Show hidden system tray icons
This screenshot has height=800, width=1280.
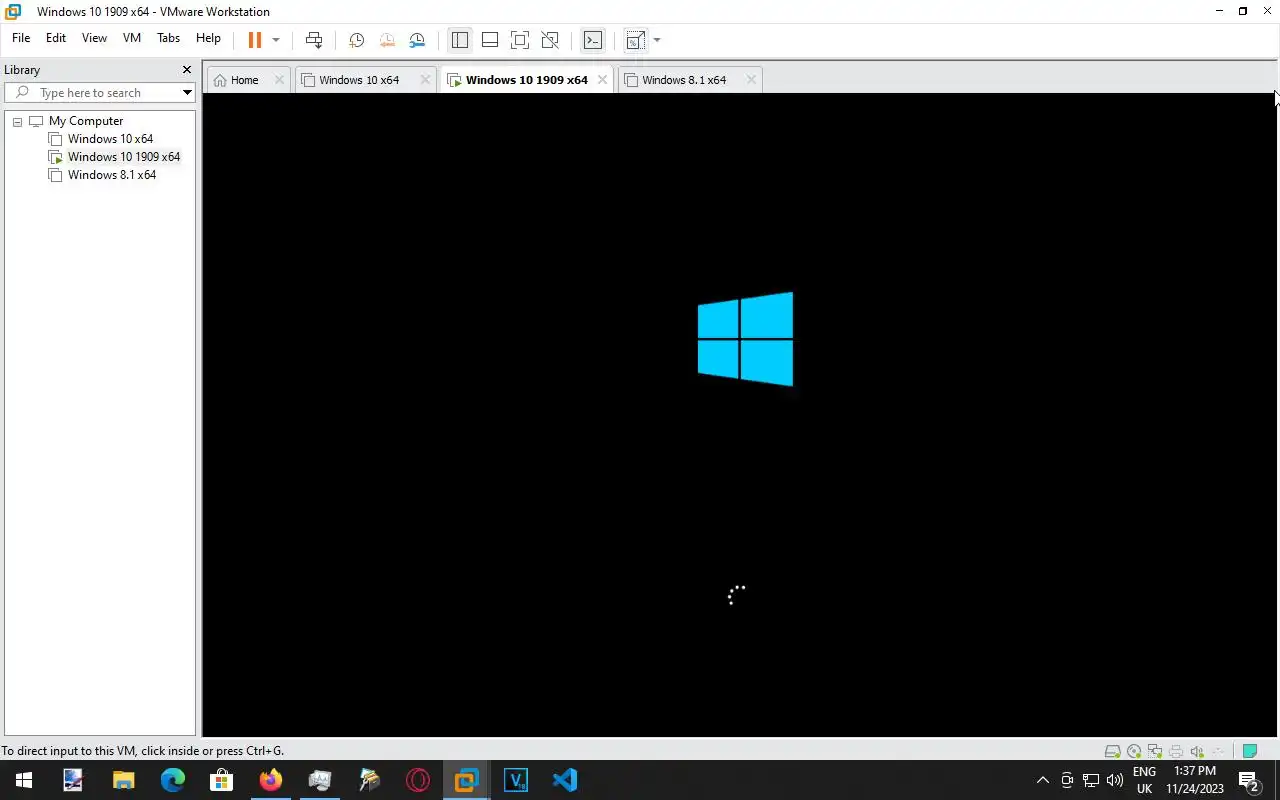point(1042,780)
